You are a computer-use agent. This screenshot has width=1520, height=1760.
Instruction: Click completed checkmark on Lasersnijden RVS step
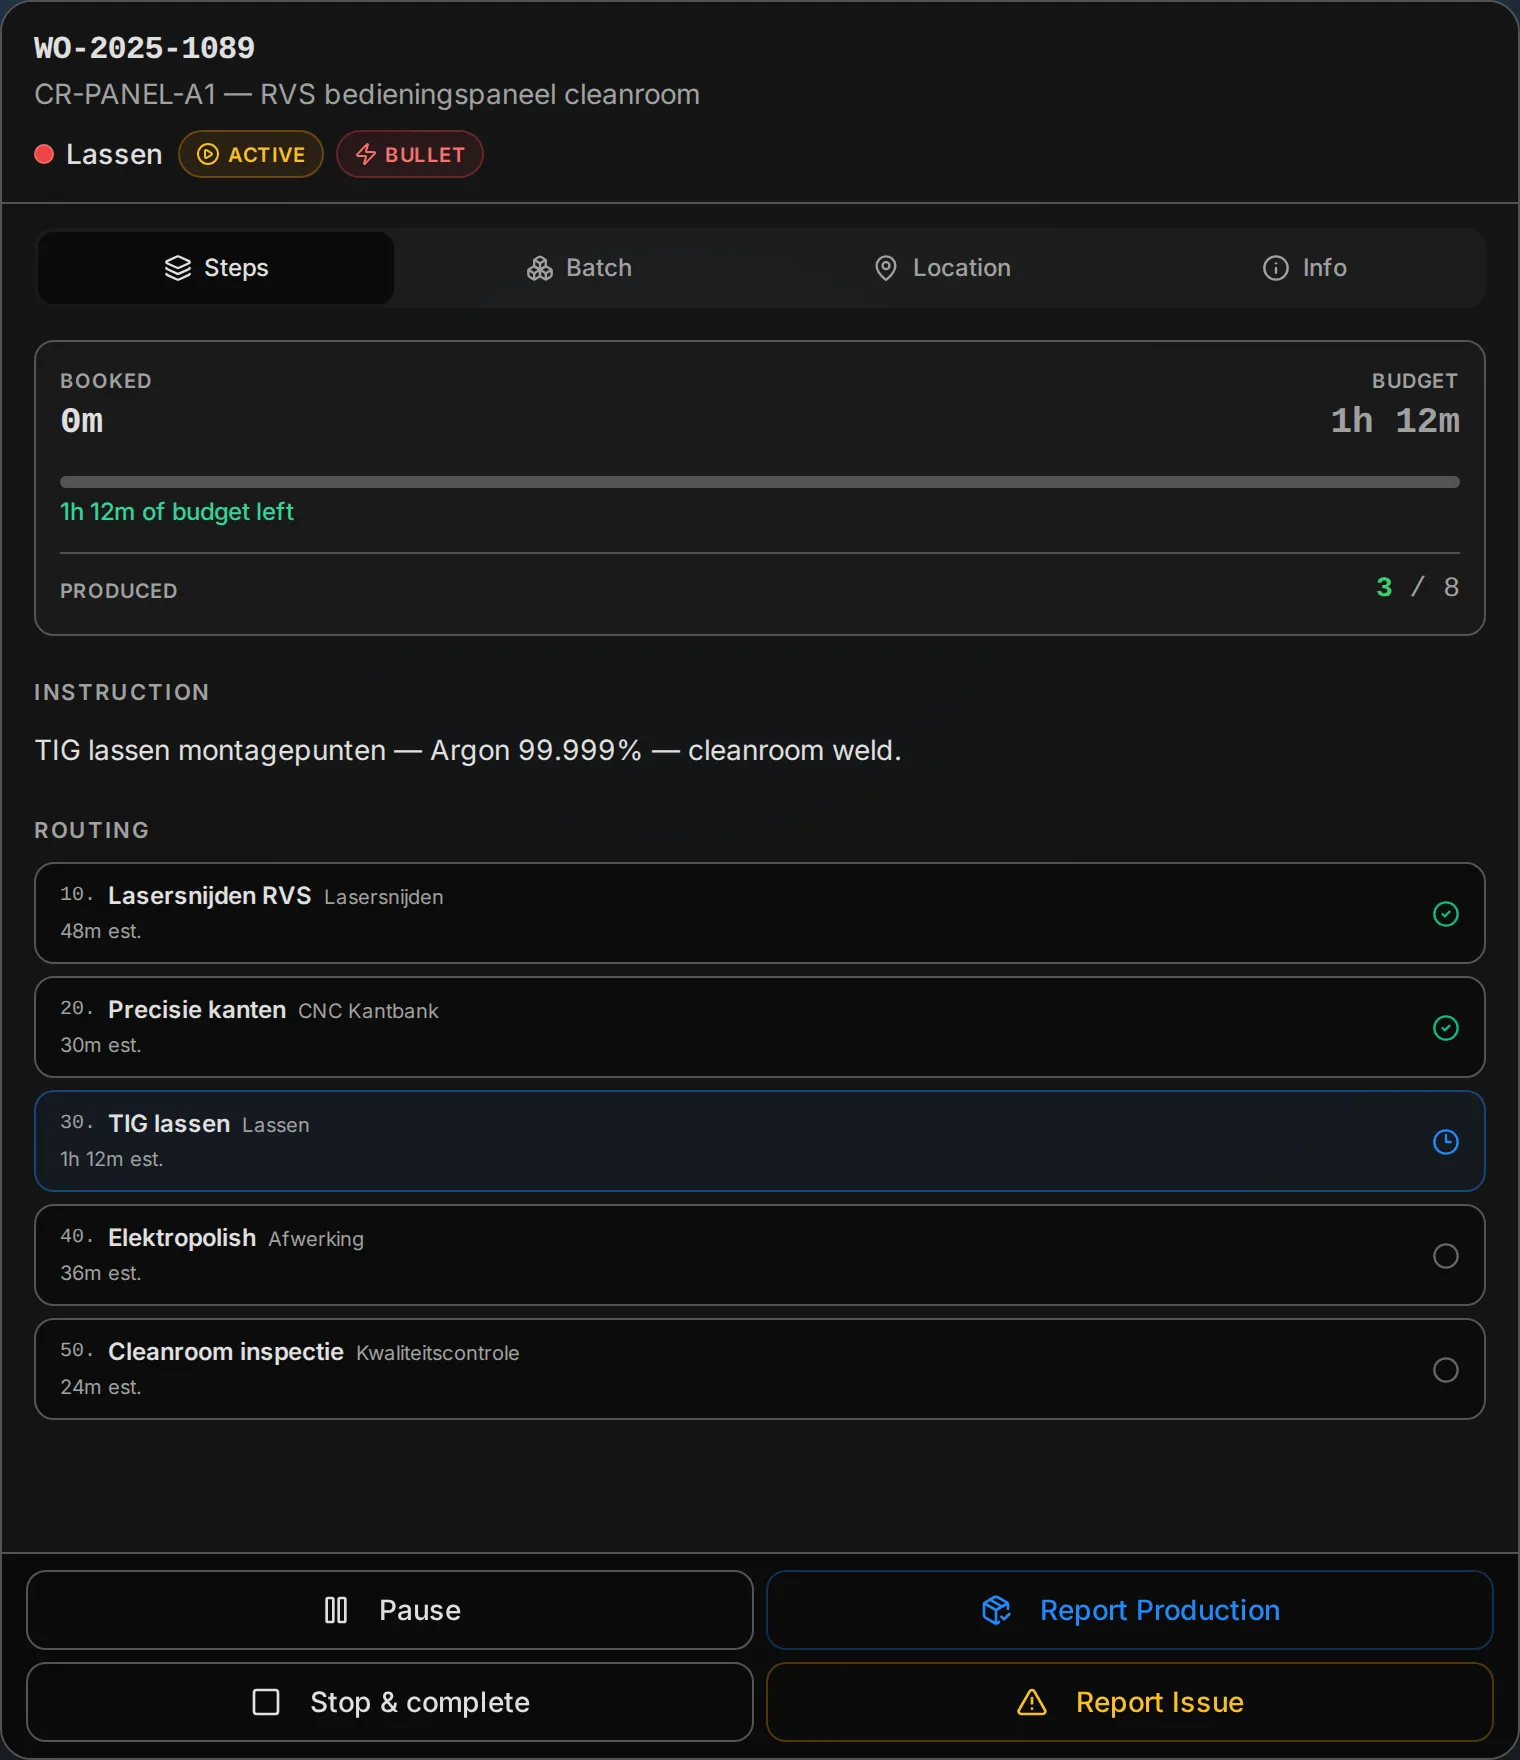pos(1446,914)
